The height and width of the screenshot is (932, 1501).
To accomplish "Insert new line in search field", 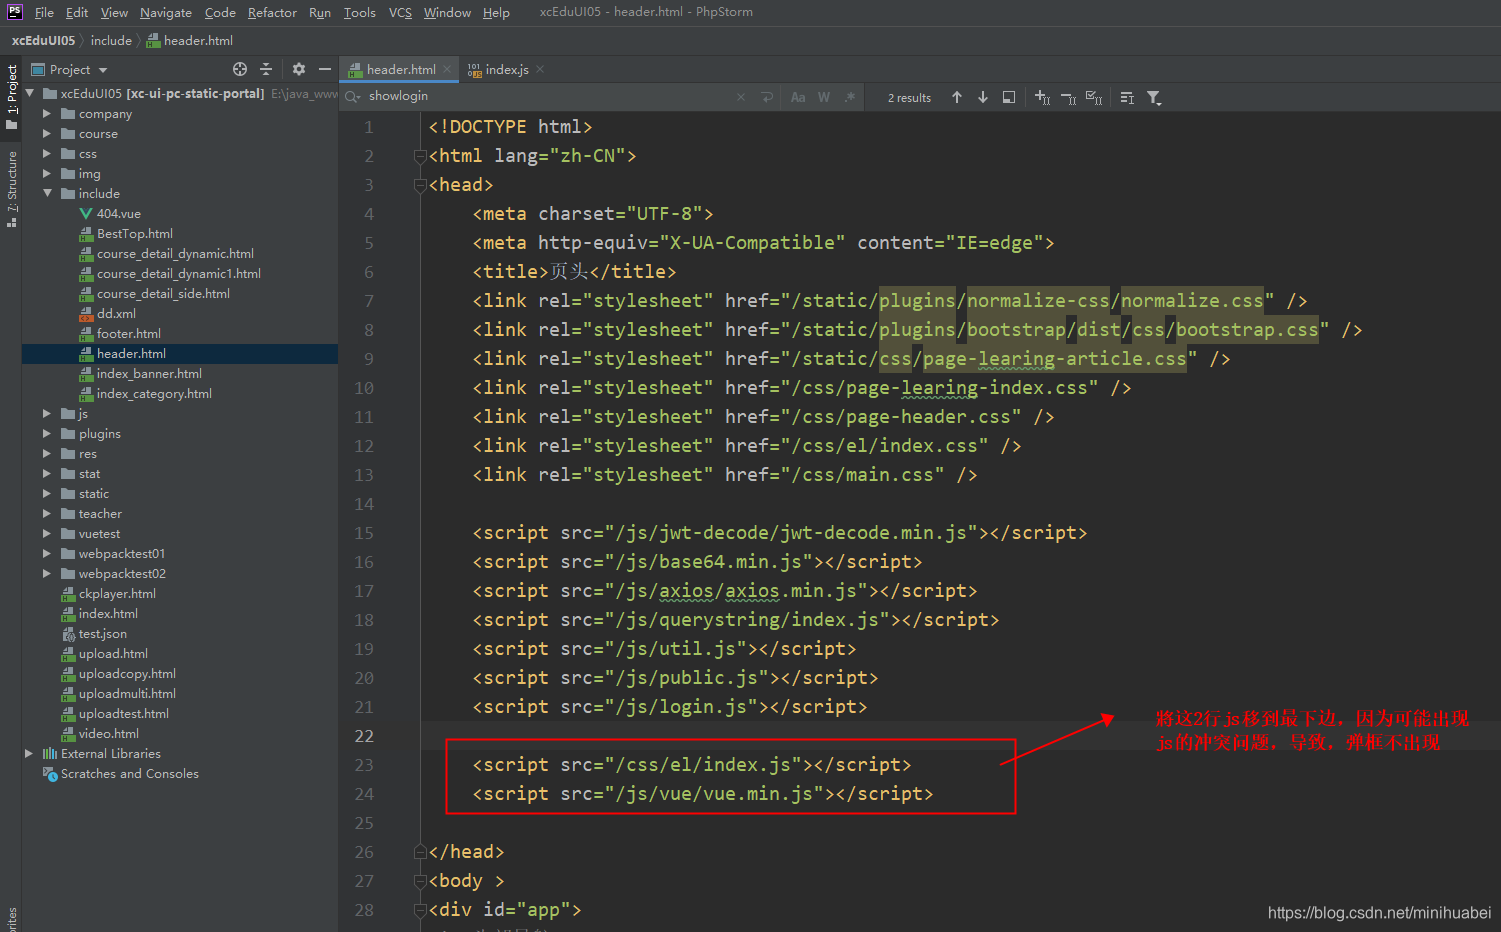I will point(767,97).
